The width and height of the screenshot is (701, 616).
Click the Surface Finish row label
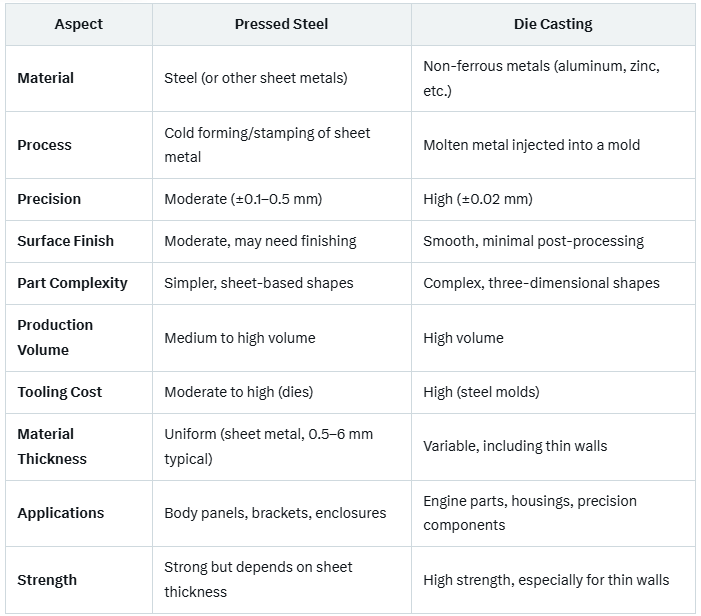(x=66, y=241)
